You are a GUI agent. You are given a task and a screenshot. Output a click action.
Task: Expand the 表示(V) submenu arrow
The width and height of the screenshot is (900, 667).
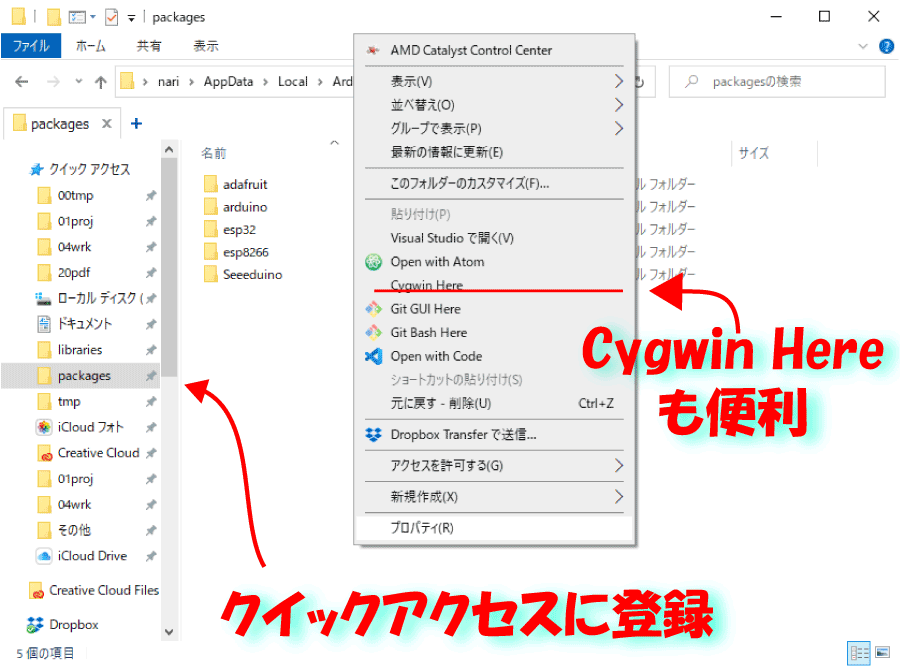coord(618,81)
